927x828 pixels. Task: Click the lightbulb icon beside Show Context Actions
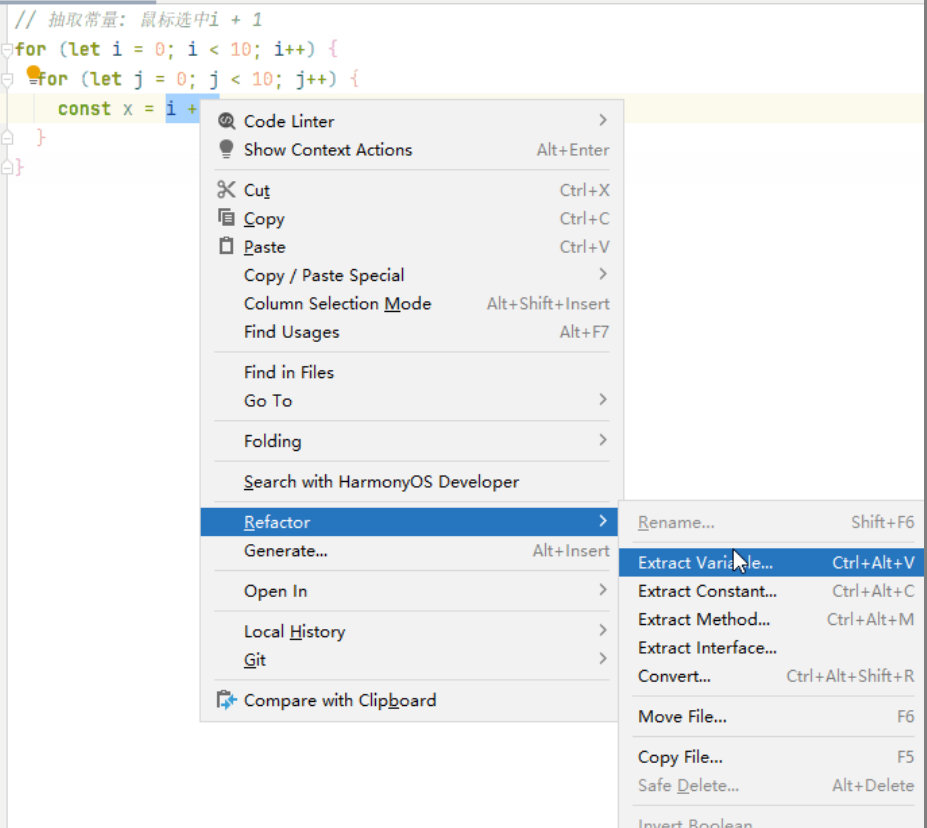226,149
